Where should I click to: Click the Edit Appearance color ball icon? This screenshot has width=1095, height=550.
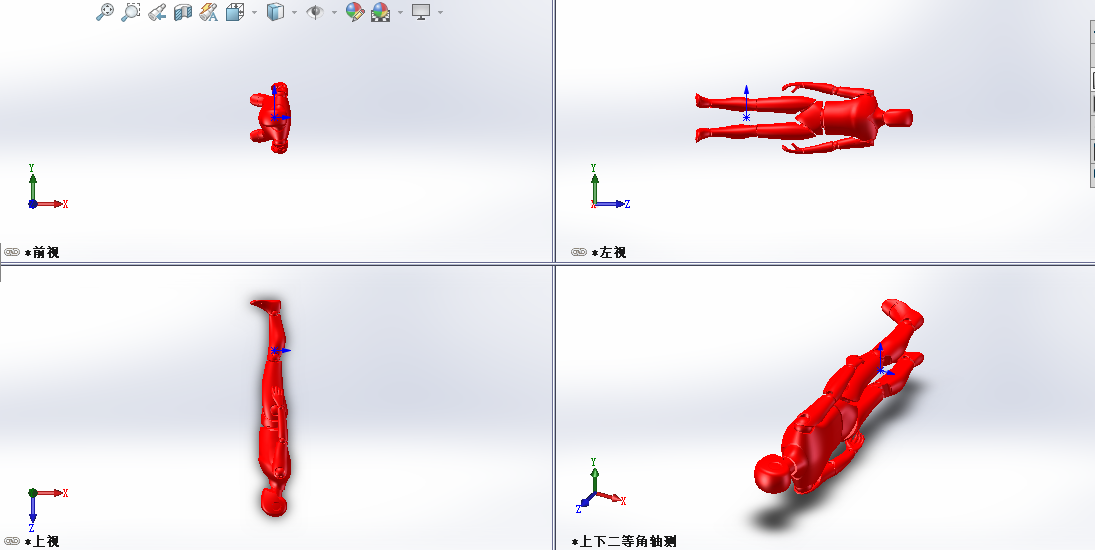click(x=355, y=12)
